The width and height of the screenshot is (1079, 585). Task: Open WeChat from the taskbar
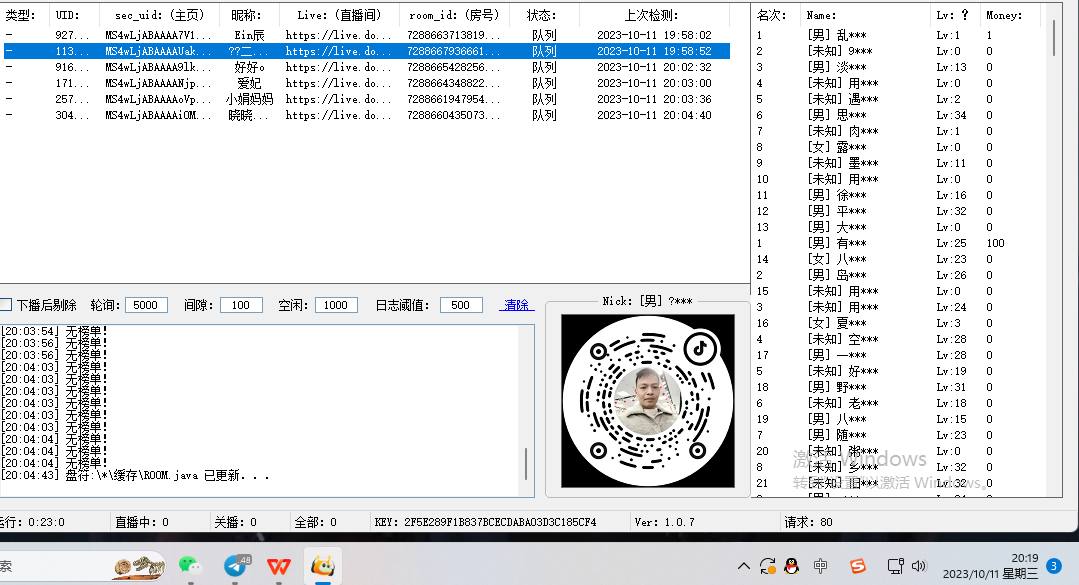189,565
